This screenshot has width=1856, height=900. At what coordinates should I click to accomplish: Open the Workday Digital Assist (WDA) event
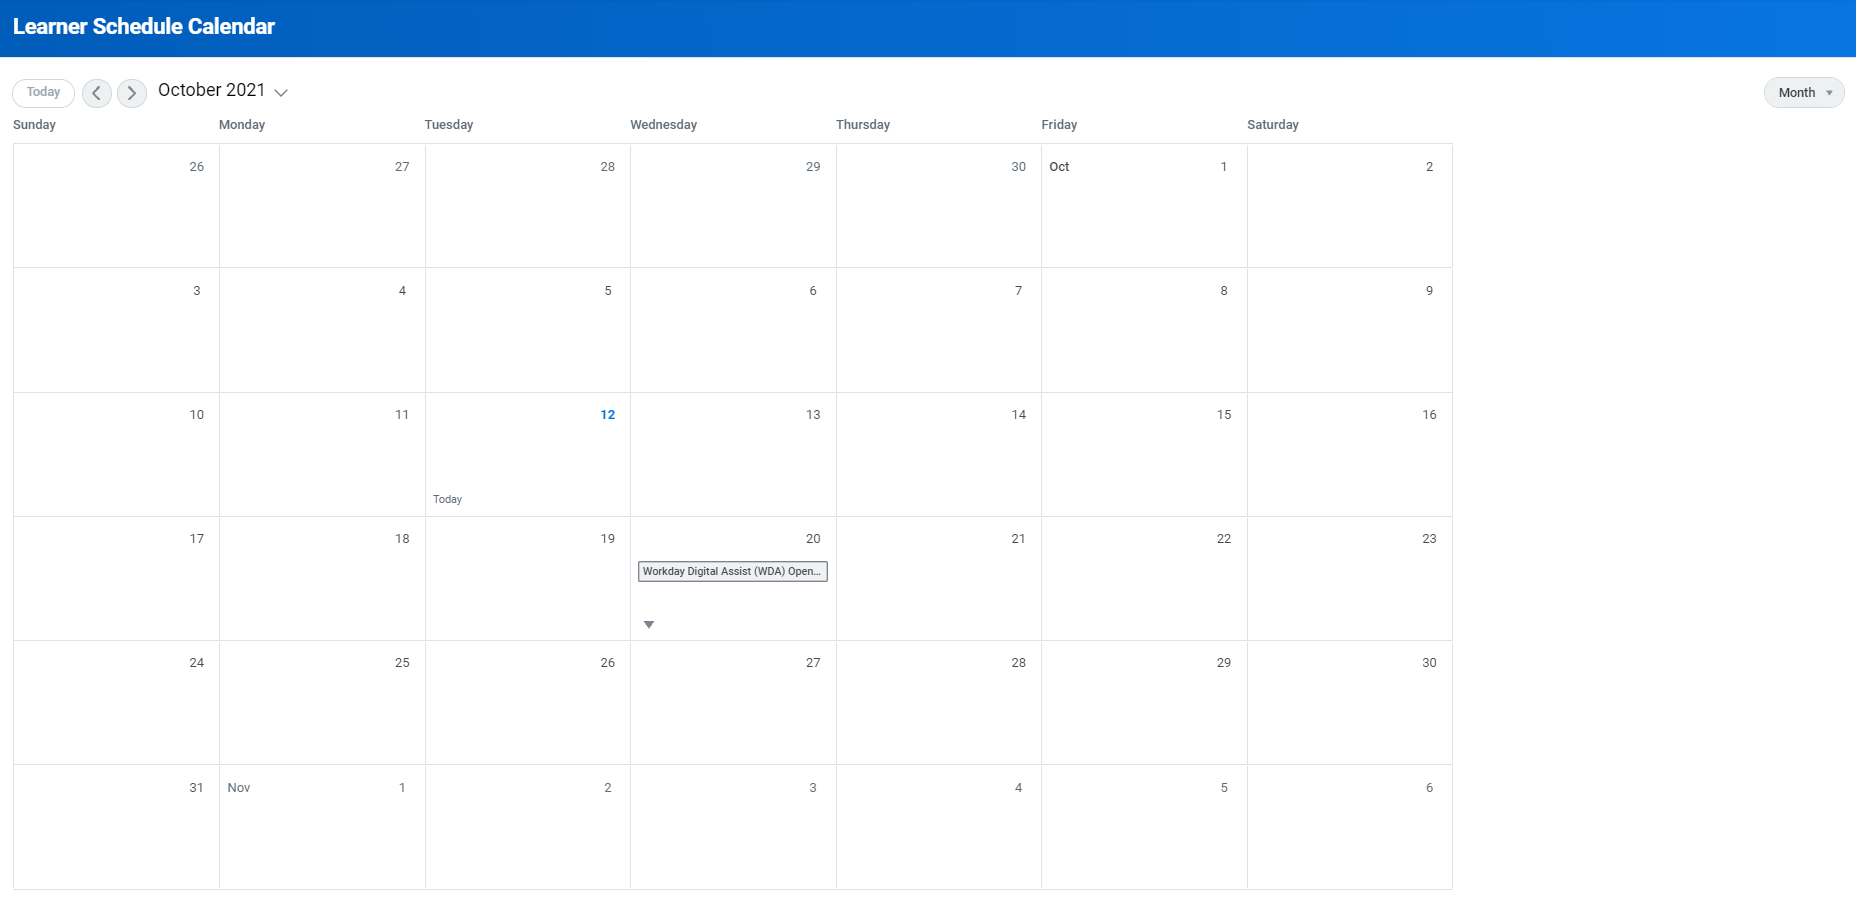733,571
